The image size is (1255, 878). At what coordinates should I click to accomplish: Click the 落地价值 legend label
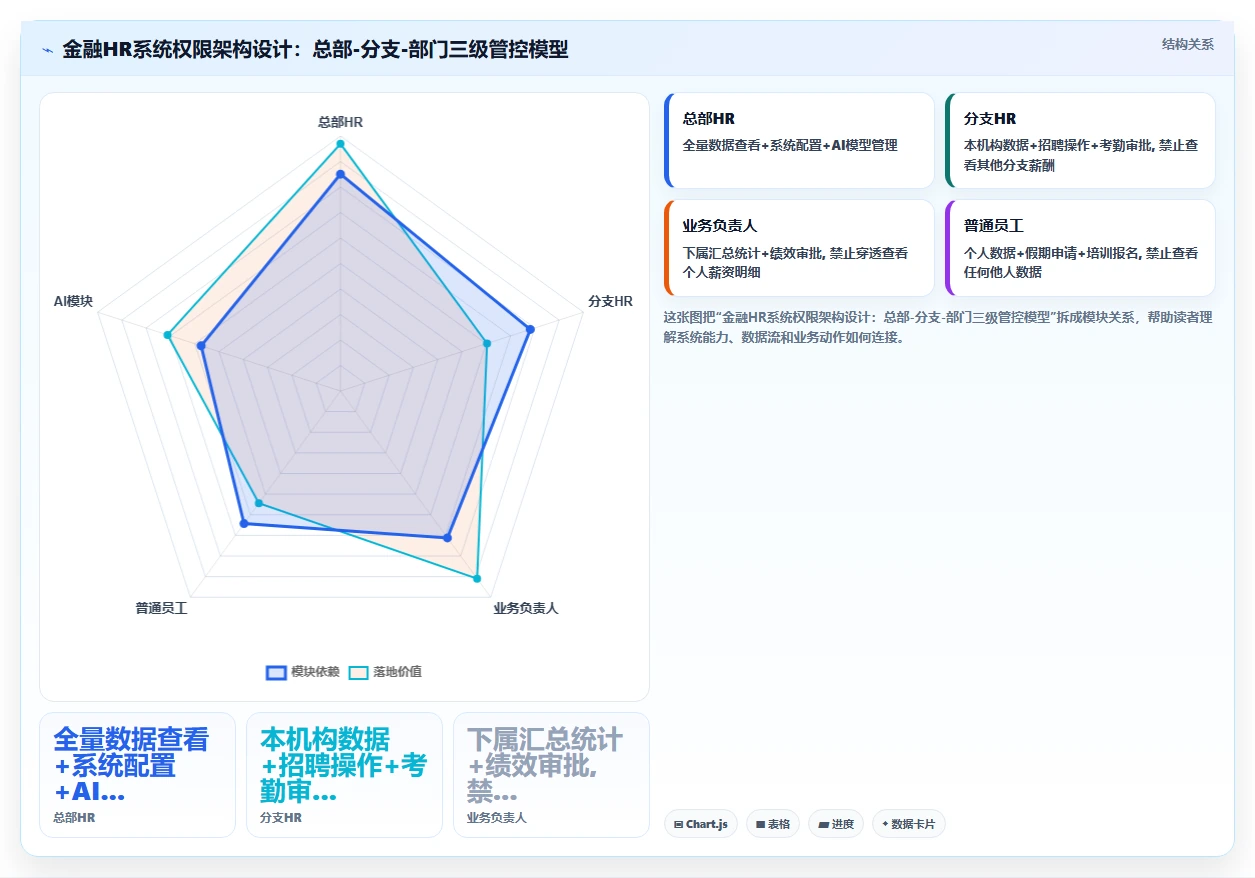(x=397, y=672)
